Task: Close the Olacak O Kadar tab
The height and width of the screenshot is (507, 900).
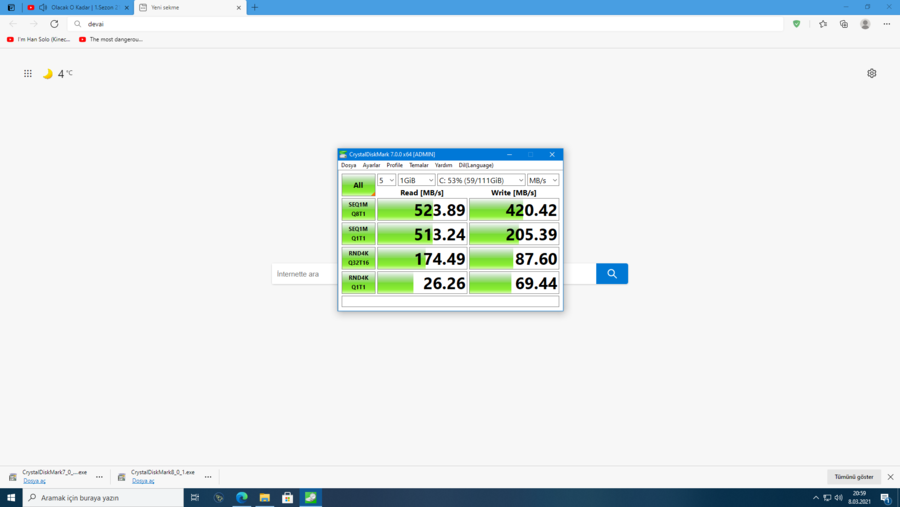Action: [127, 7]
